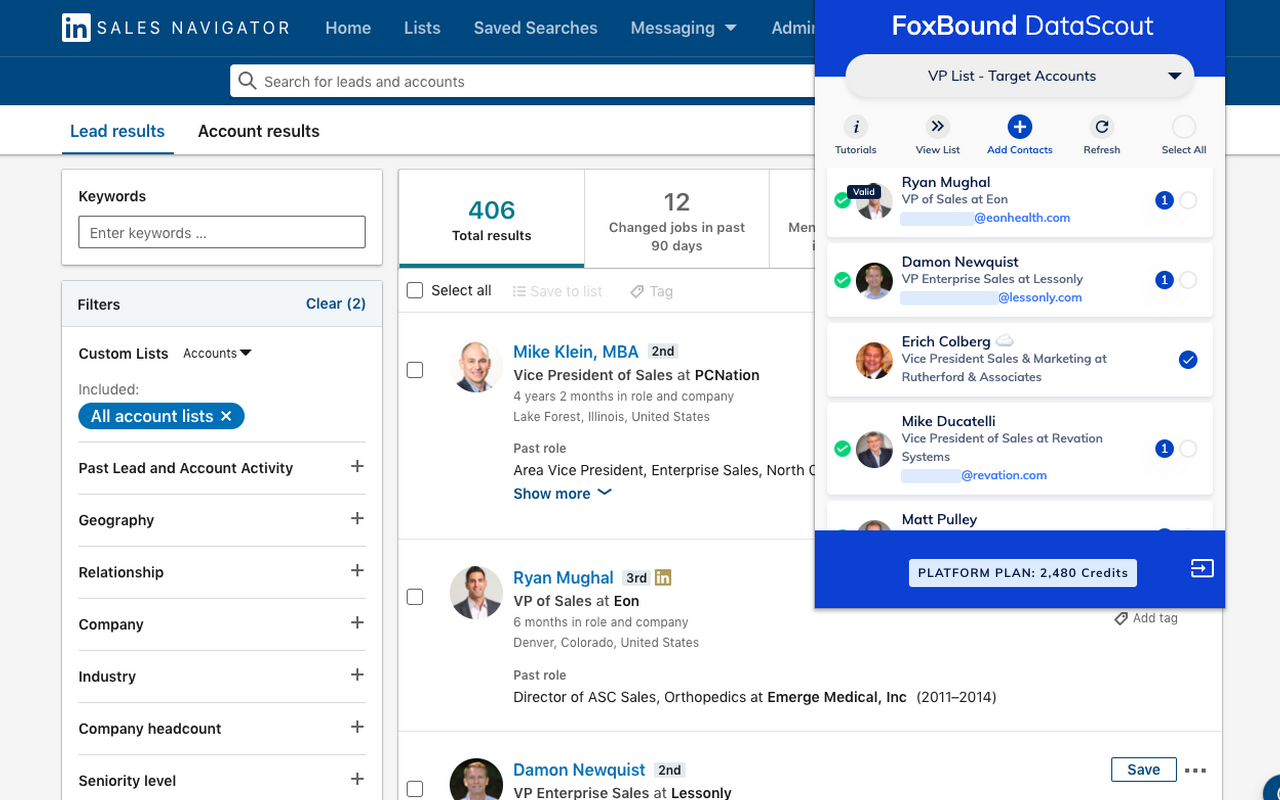The width and height of the screenshot is (1280, 800).
Task: Click the Keywords input field
Action: click(222, 233)
